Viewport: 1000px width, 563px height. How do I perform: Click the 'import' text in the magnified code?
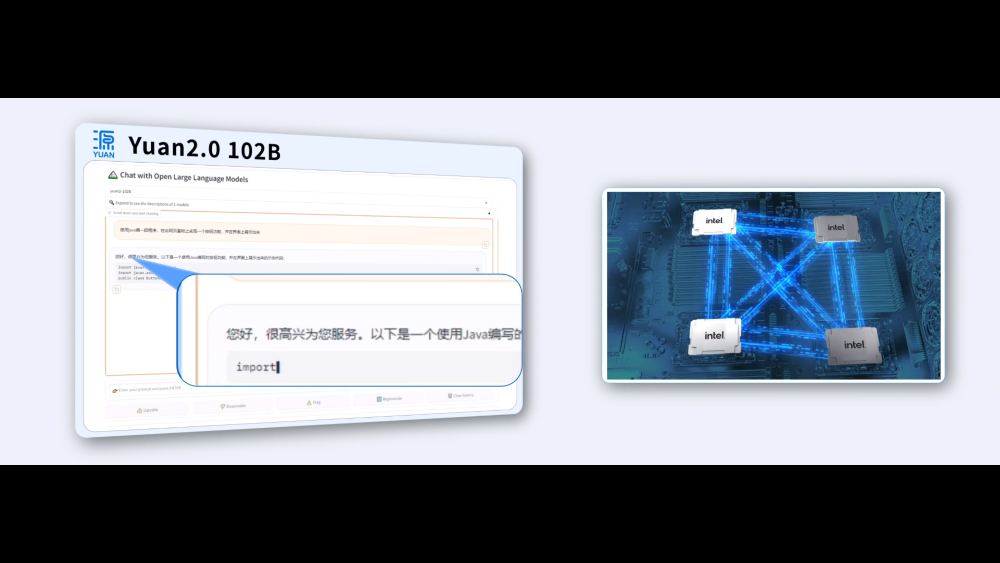click(x=255, y=367)
